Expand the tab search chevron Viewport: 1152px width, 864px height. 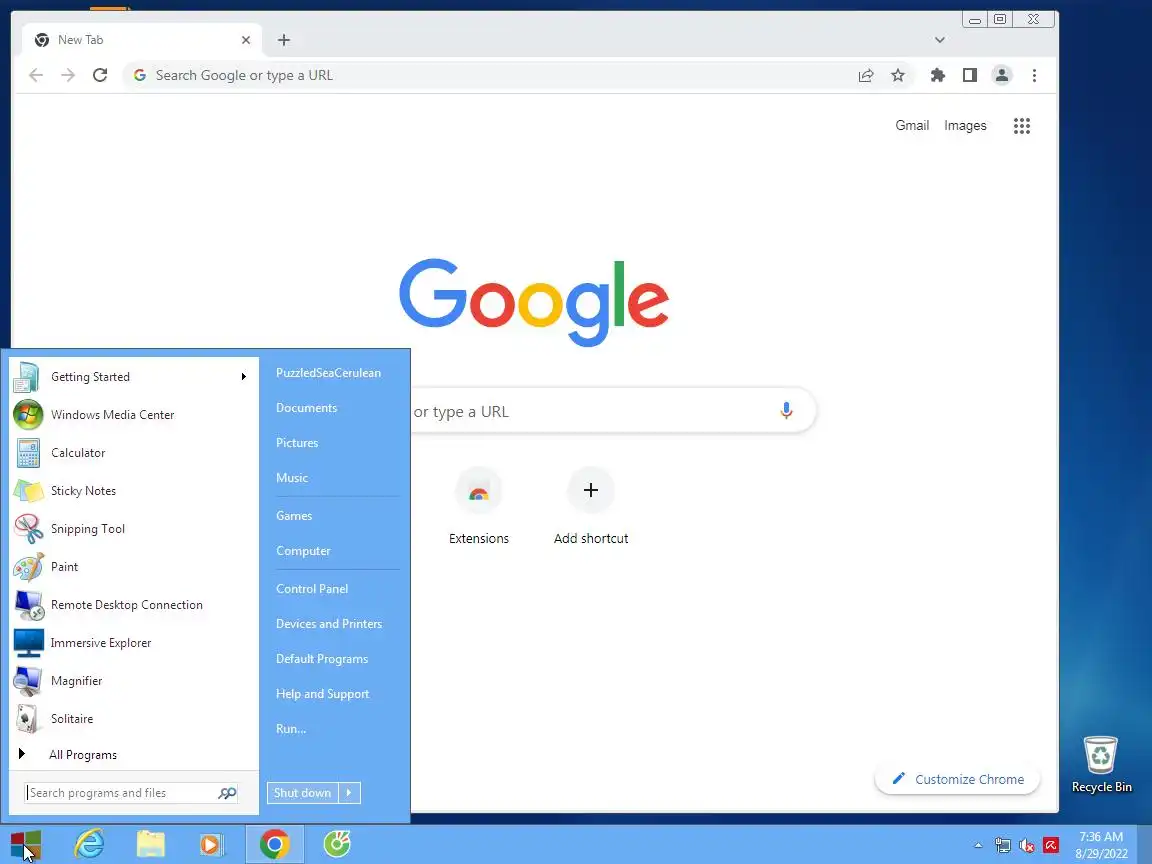tap(940, 40)
